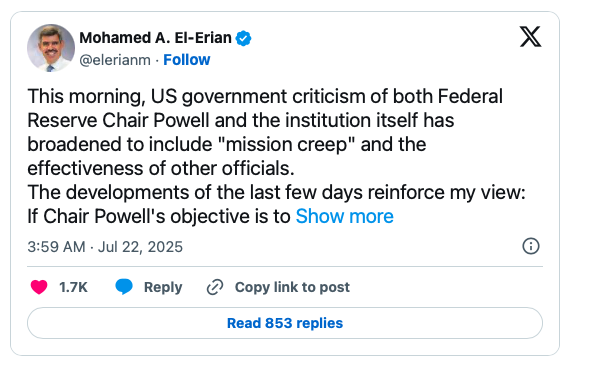Open the circled info icon
The width and height of the screenshot is (594, 371).
coord(531,246)
